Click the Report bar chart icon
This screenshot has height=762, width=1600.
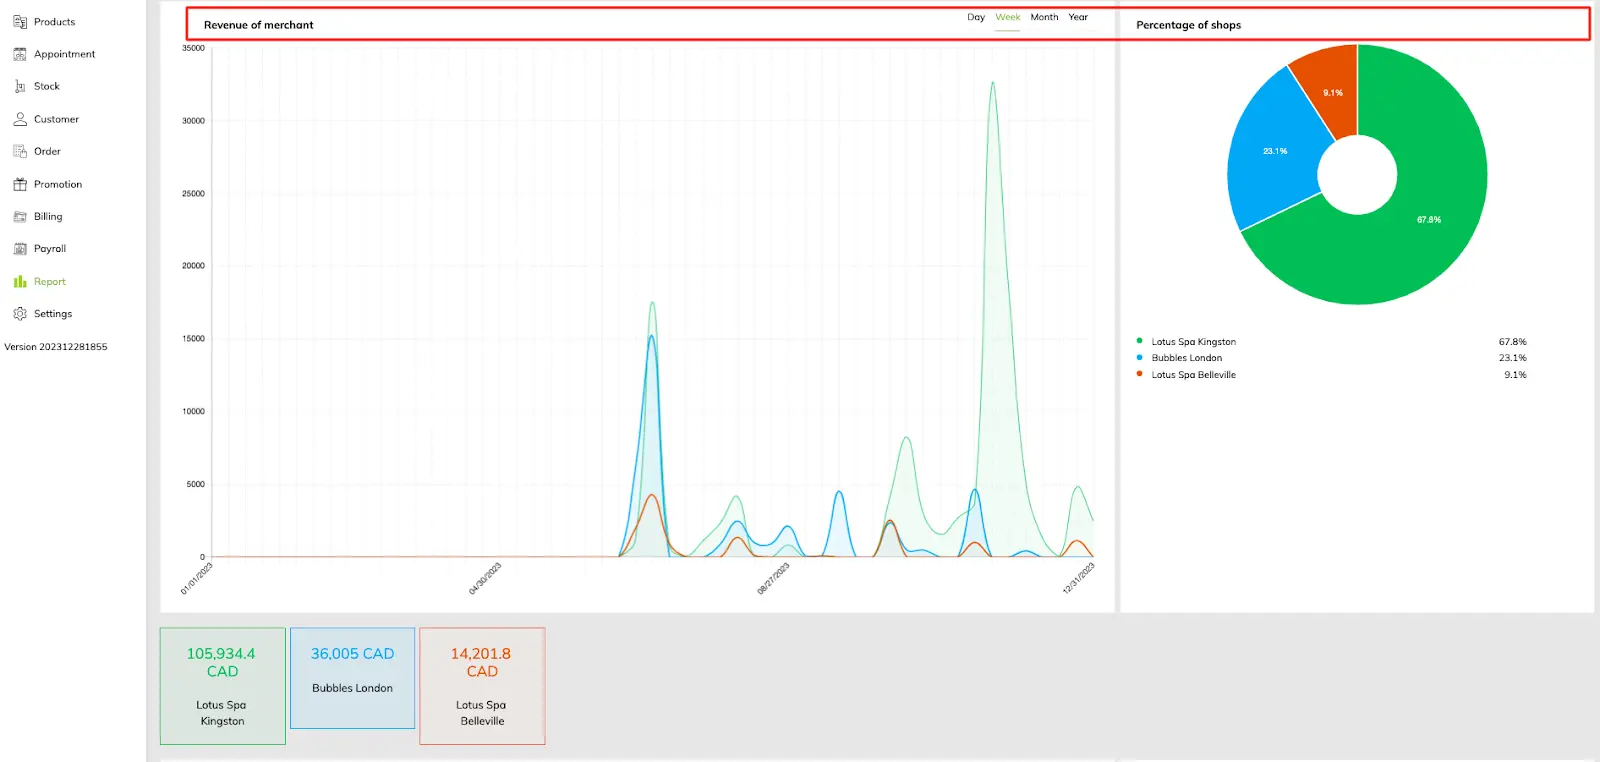click(x=20, y=281)
